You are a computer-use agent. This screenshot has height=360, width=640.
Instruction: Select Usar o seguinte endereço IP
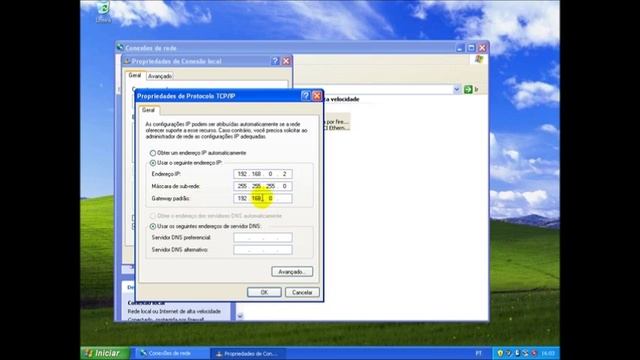click(153, 163)
